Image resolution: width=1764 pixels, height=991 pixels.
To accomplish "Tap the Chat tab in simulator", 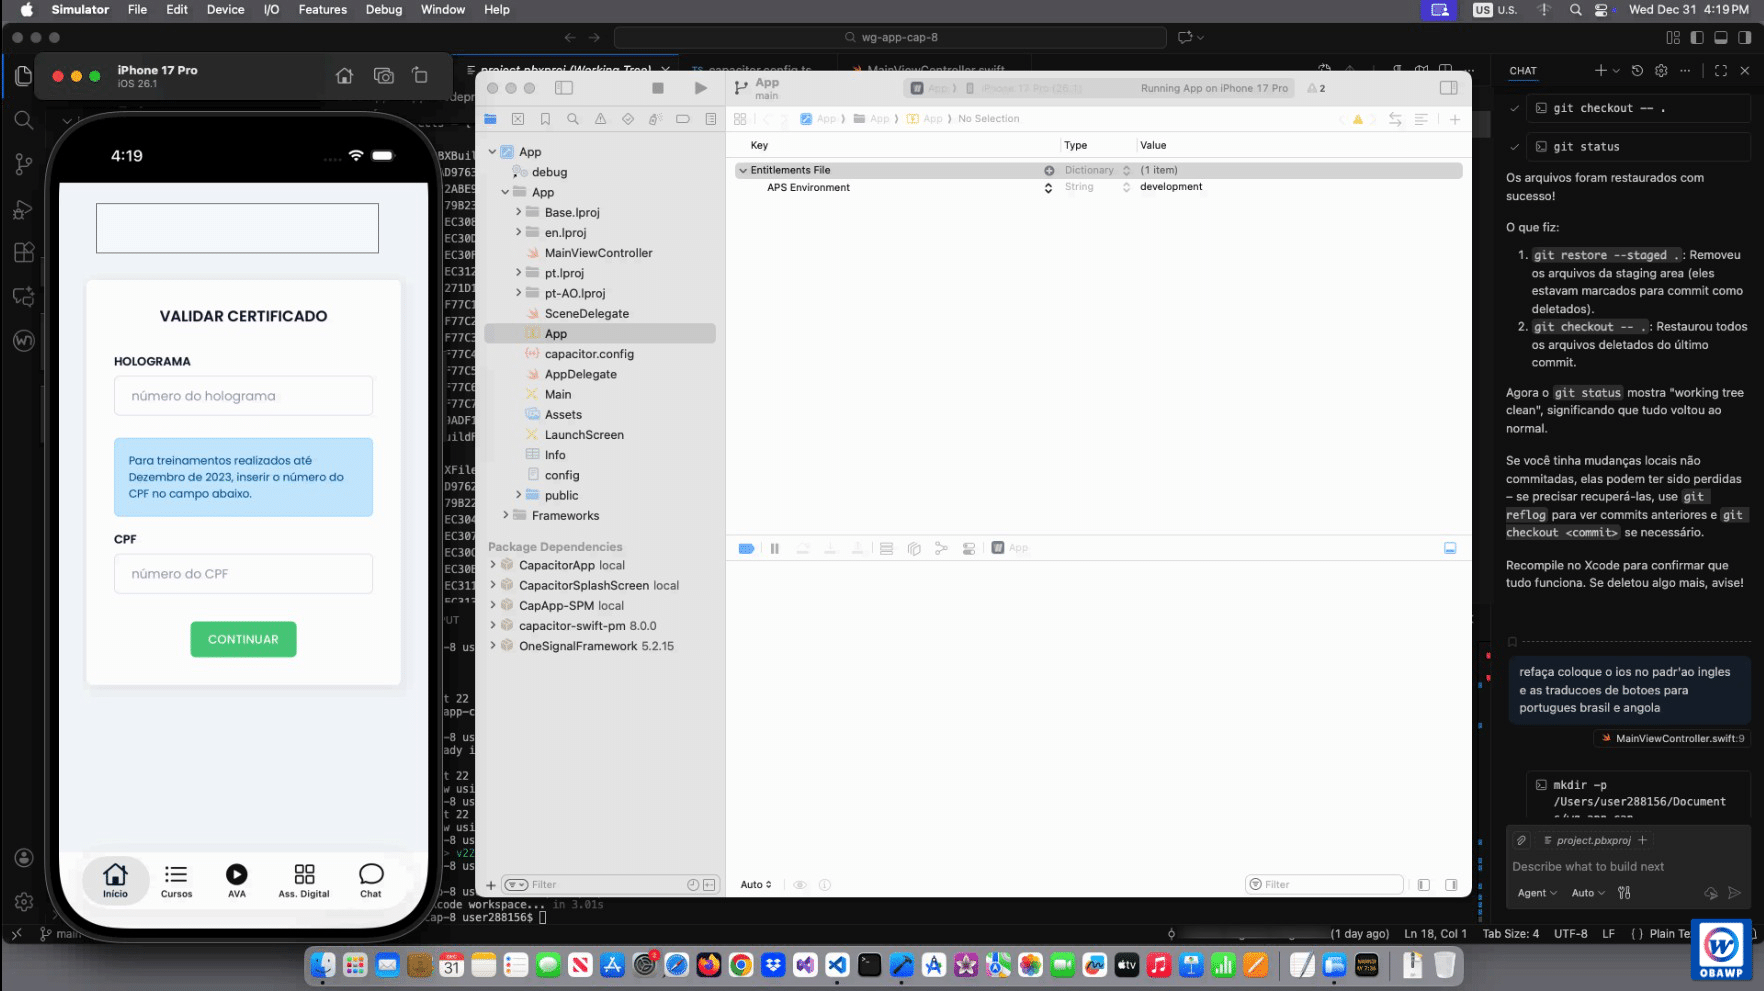I will click(371, 880).
